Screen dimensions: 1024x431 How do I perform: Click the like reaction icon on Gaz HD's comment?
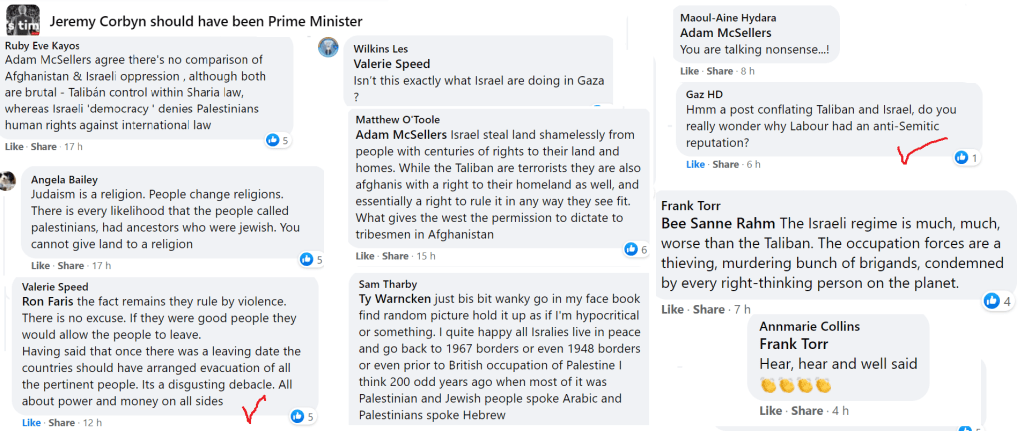961,158
